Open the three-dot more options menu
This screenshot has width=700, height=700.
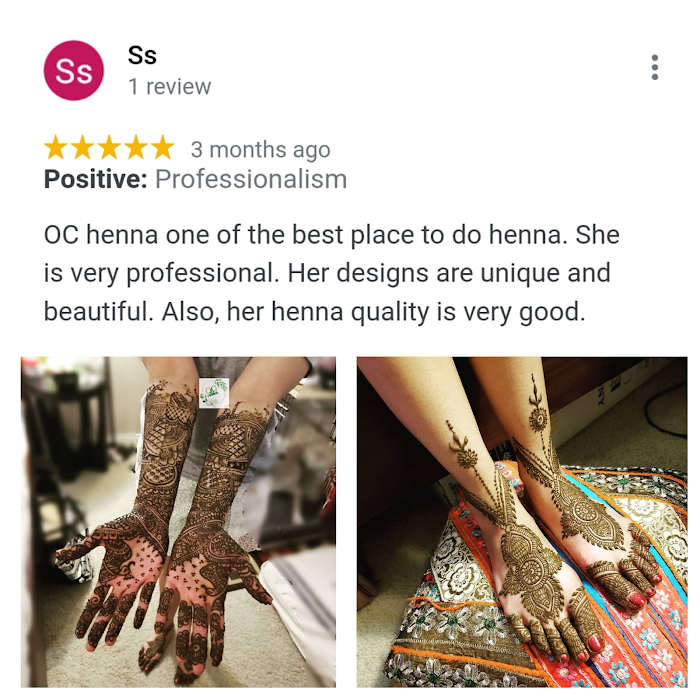tap(654, 67)
